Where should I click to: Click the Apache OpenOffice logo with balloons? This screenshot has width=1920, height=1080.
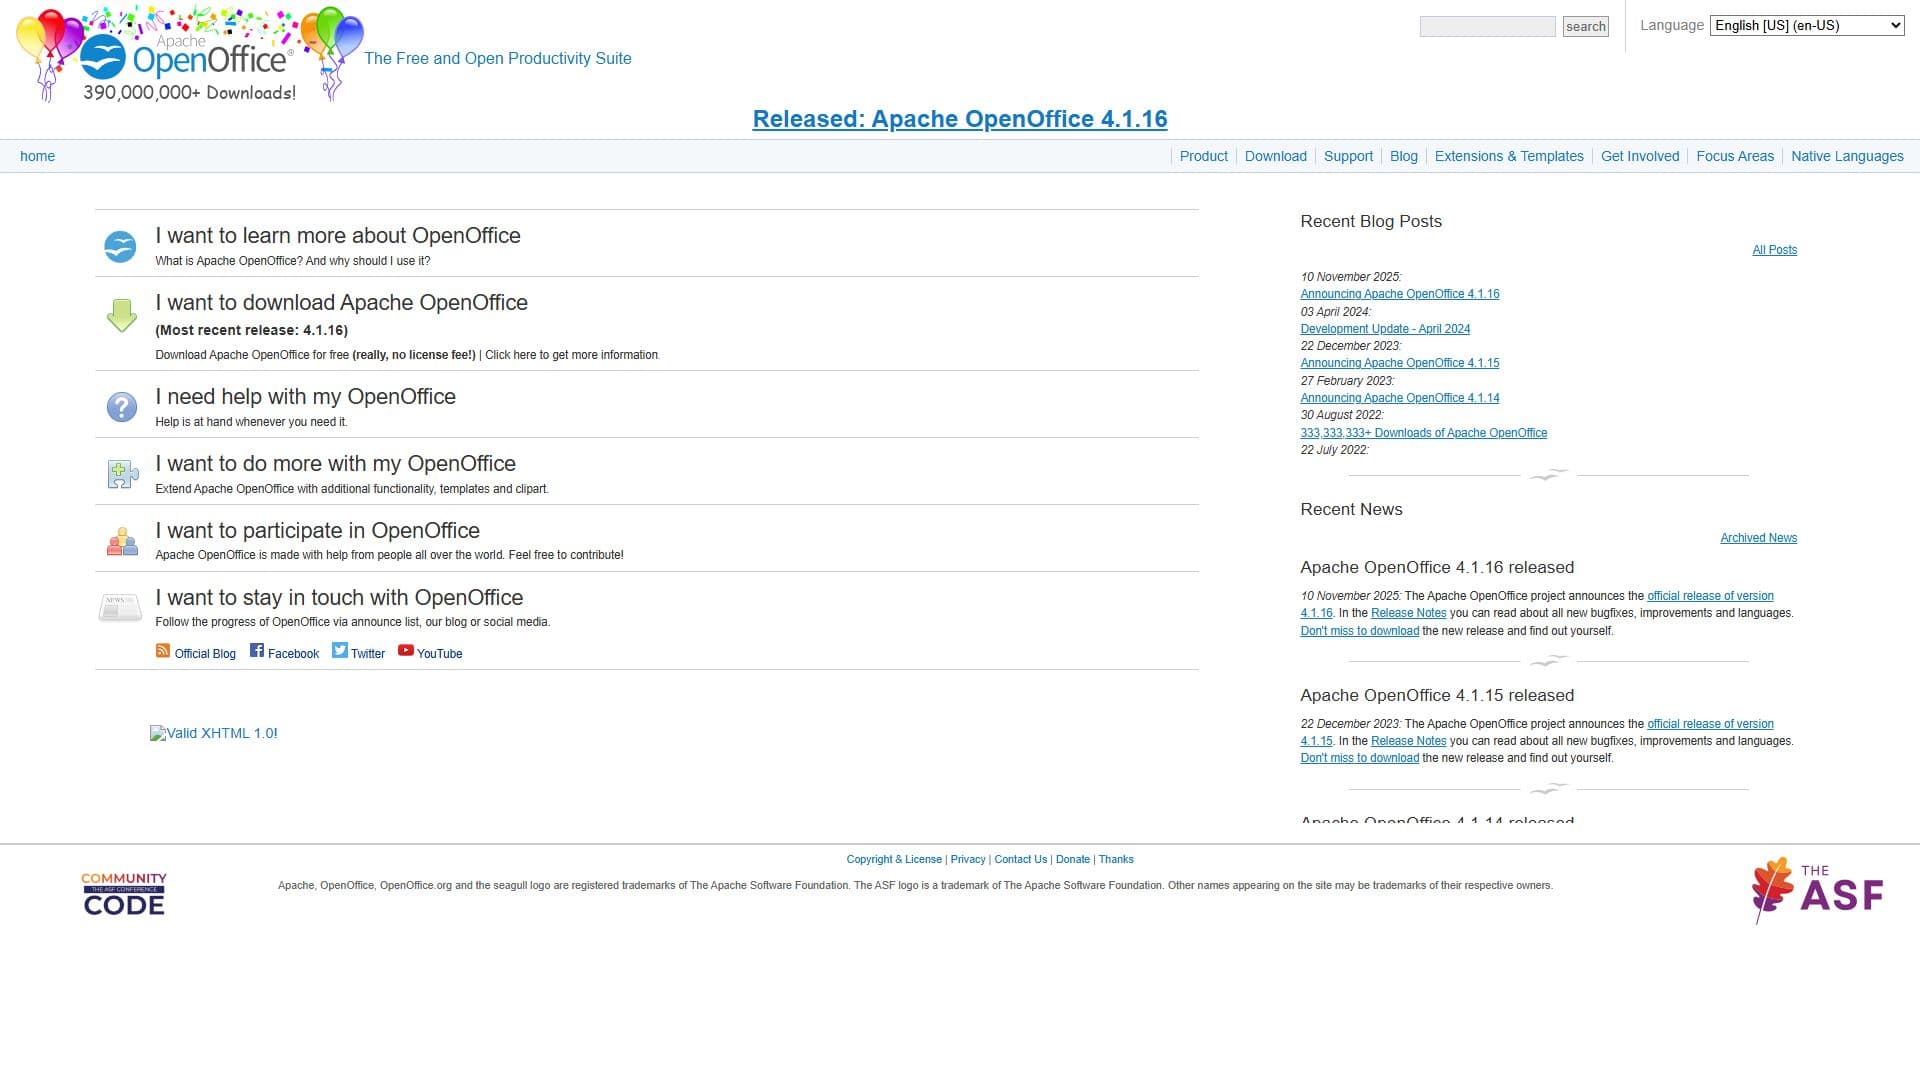coord(190,54)
